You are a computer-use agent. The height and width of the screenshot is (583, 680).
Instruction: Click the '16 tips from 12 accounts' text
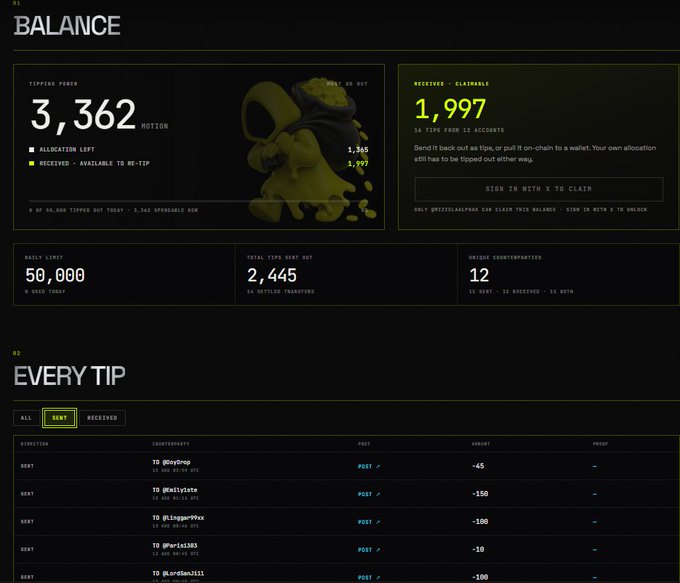tap(459, 130)
